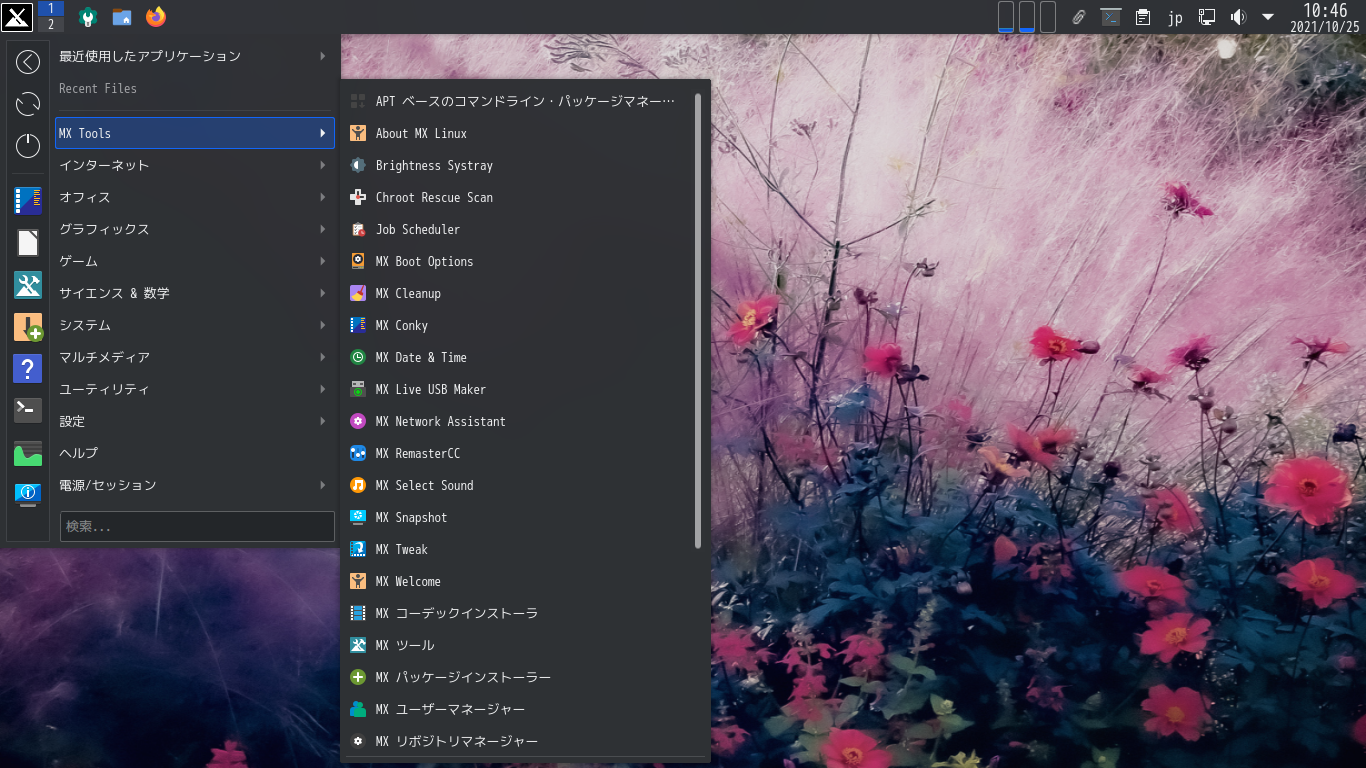Image resolution: width=1366 pixels, height=768 pixels.
Task: Open MX Conky icon in submenu
Action: pyautogui.click(x=358, y=325)
